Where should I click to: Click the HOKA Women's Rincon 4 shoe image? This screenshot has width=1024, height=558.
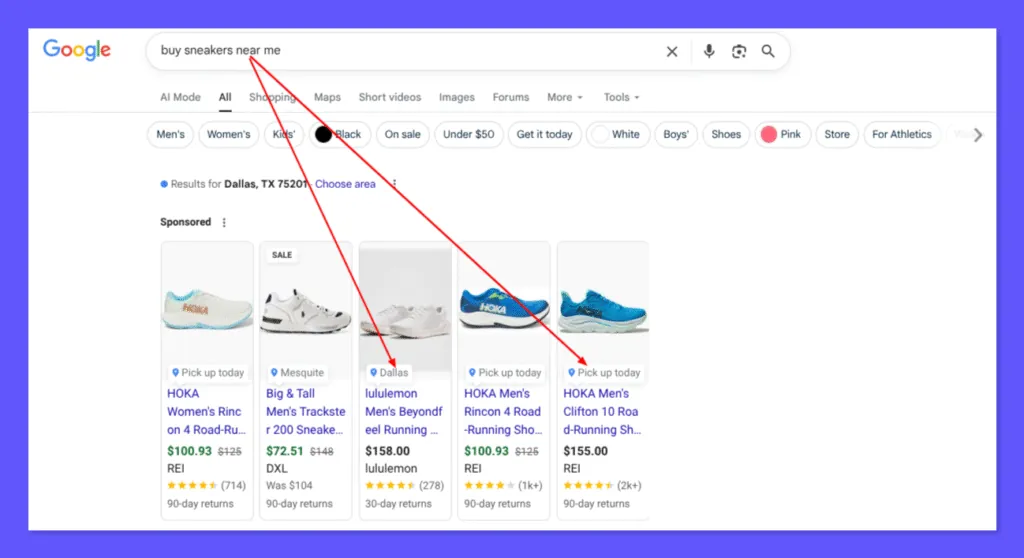coord(207,308)
